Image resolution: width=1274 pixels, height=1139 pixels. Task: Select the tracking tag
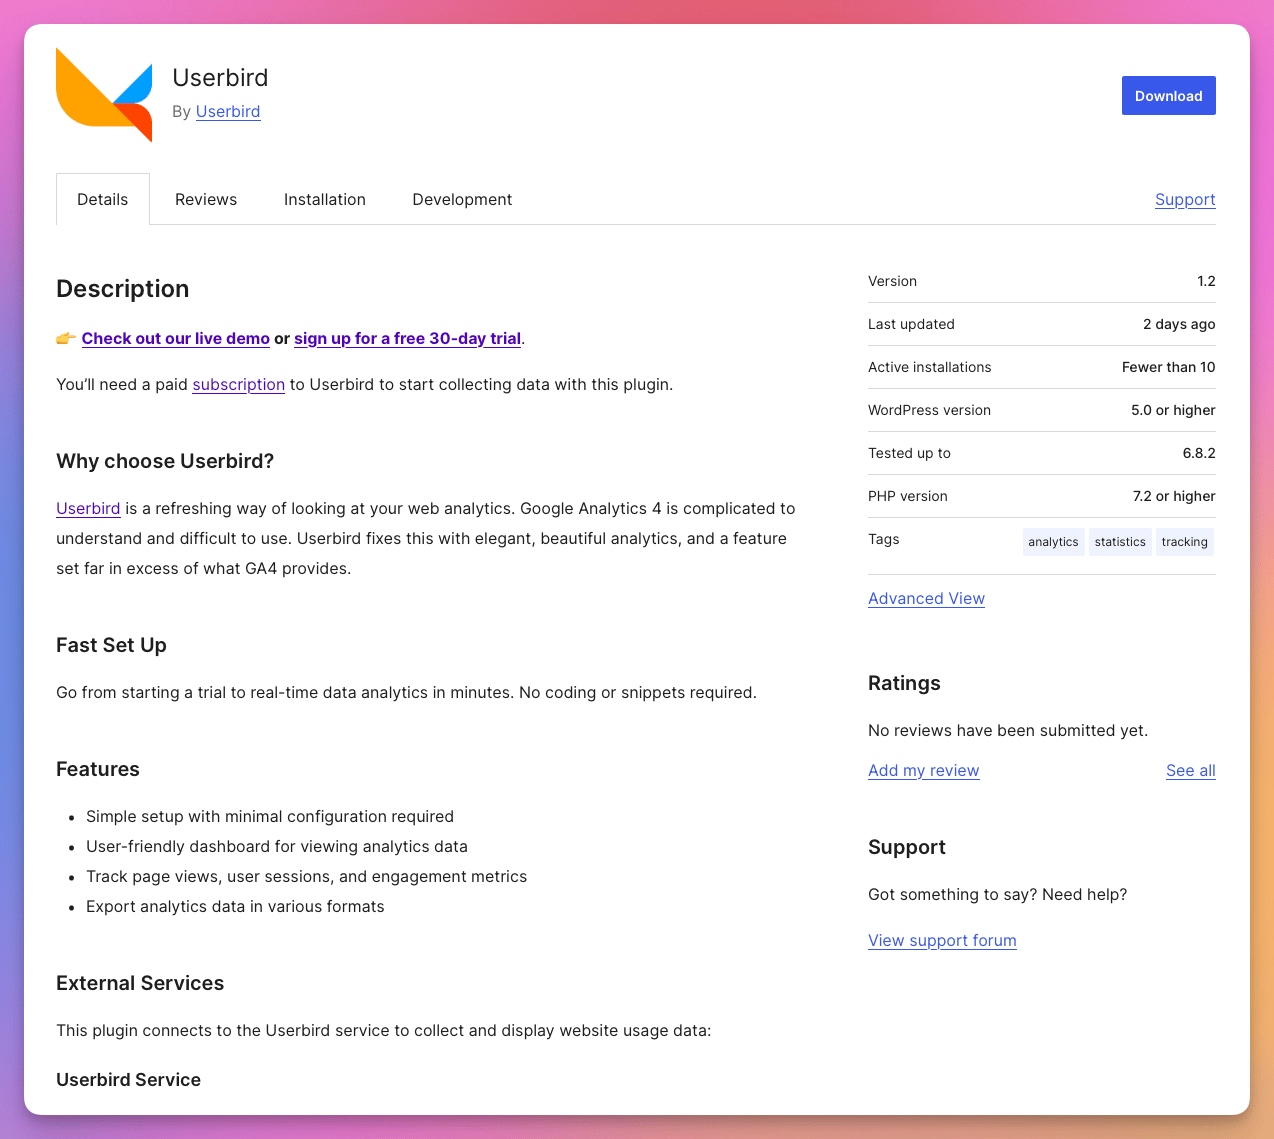coord(1184,541)
